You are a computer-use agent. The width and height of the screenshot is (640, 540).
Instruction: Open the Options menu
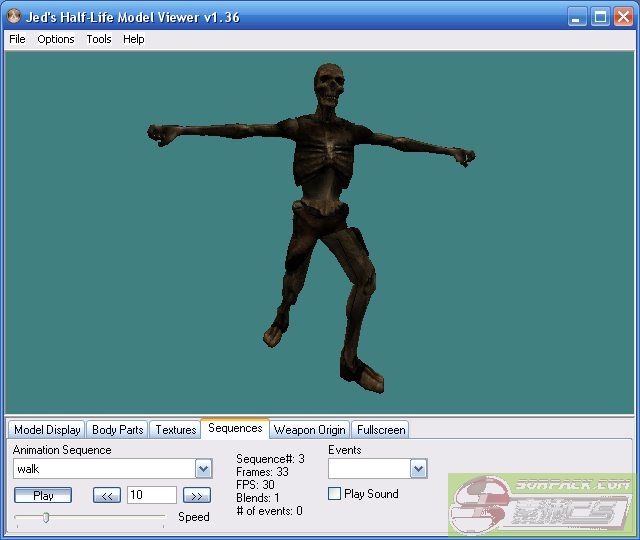(x=56, y=39)
